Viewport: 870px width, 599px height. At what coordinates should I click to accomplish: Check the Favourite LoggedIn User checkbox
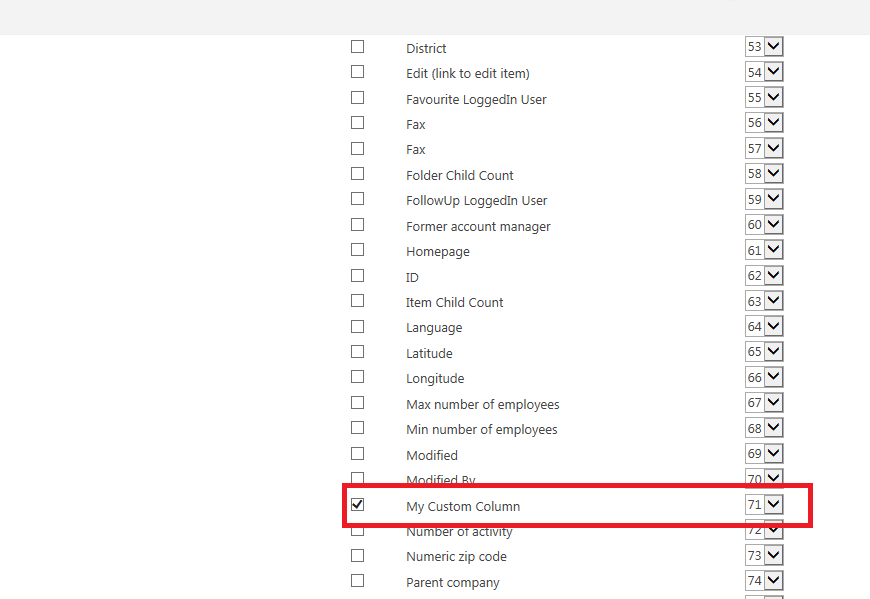[357, 98]
